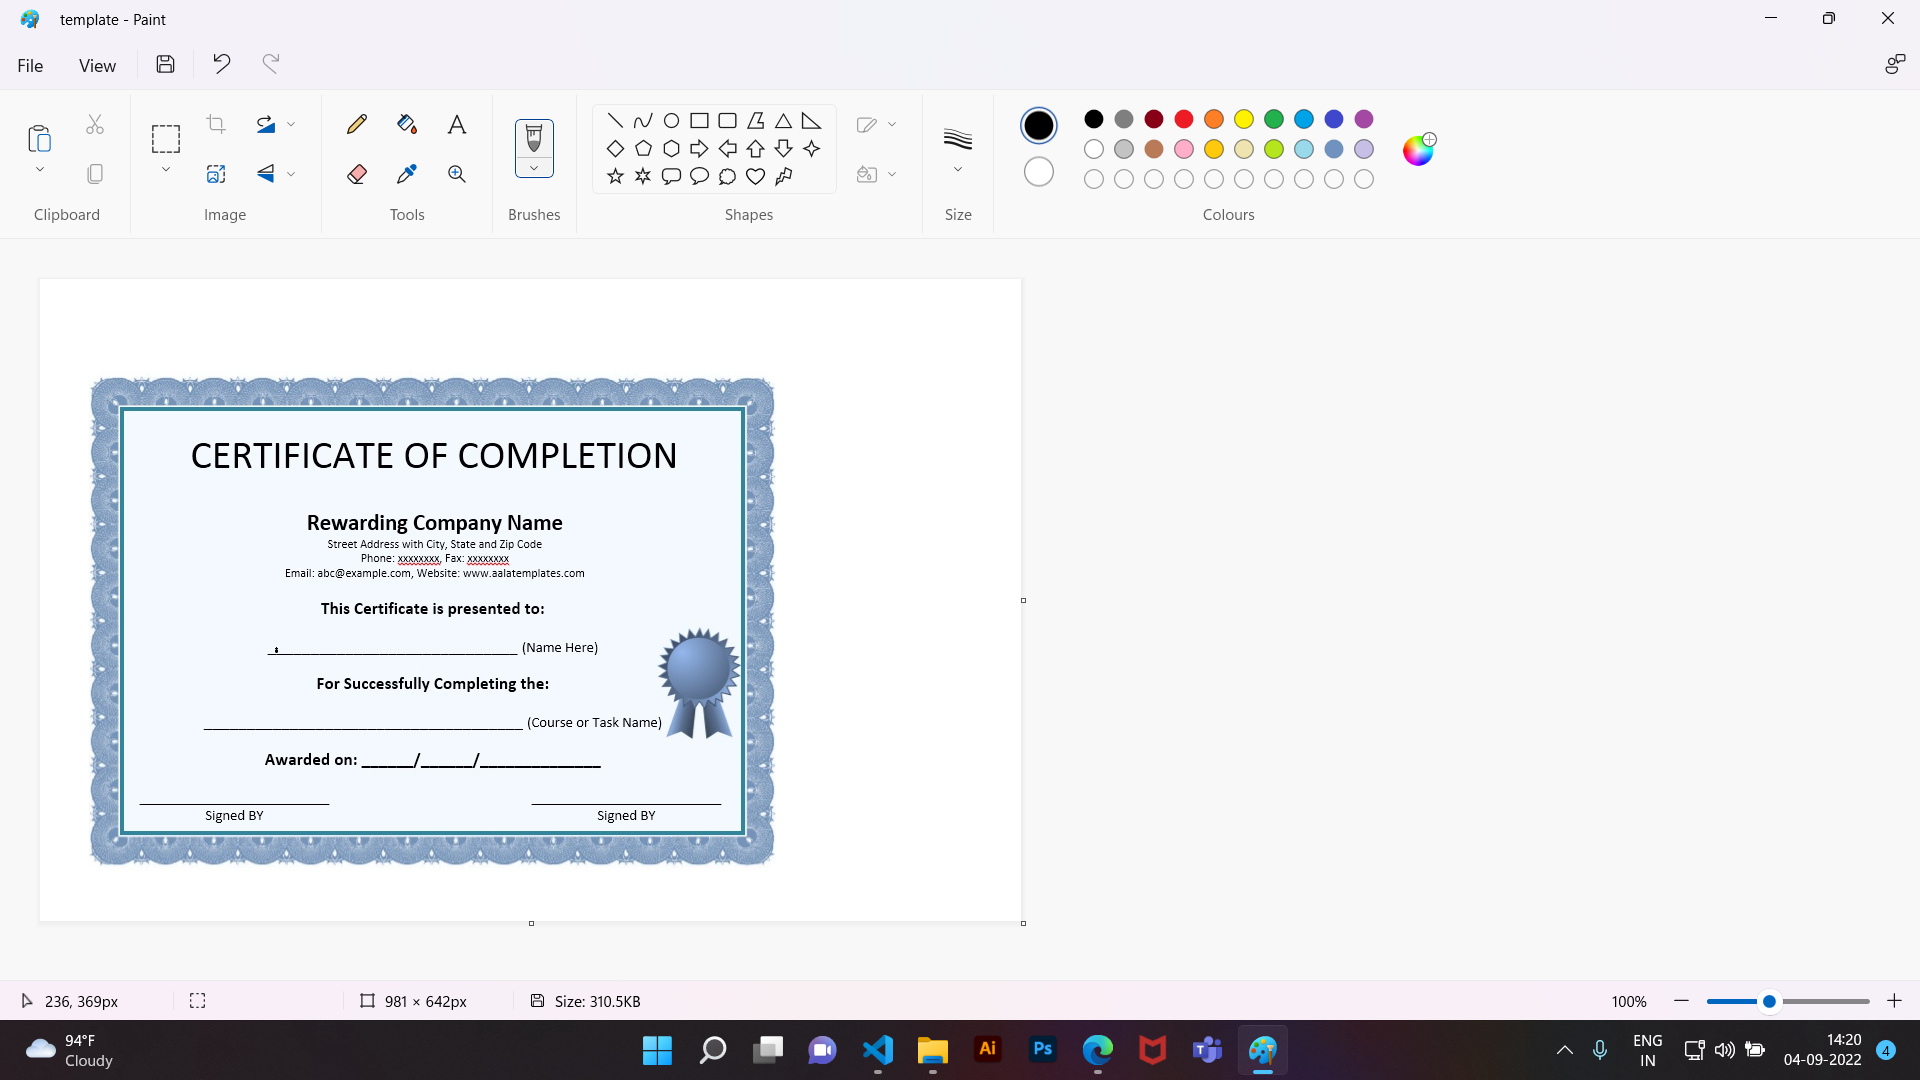Select the Magnifier tool
This screenshot has width=1920, height=1080.
coord(456,173)
